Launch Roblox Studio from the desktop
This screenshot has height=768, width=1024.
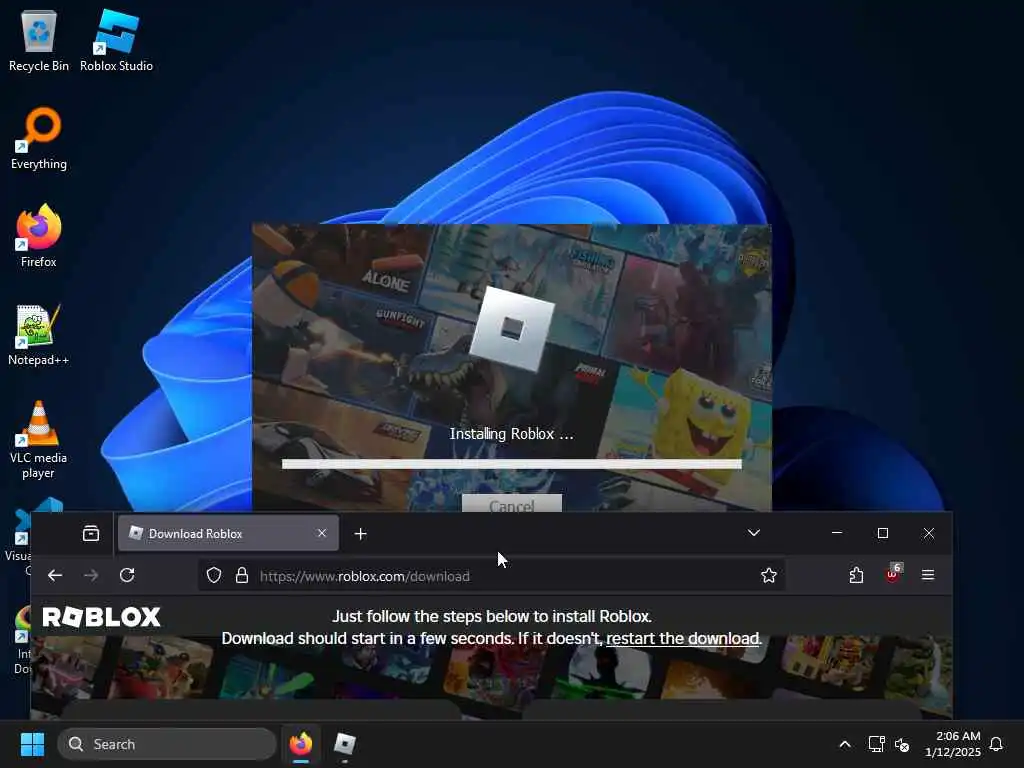point(116,40)
